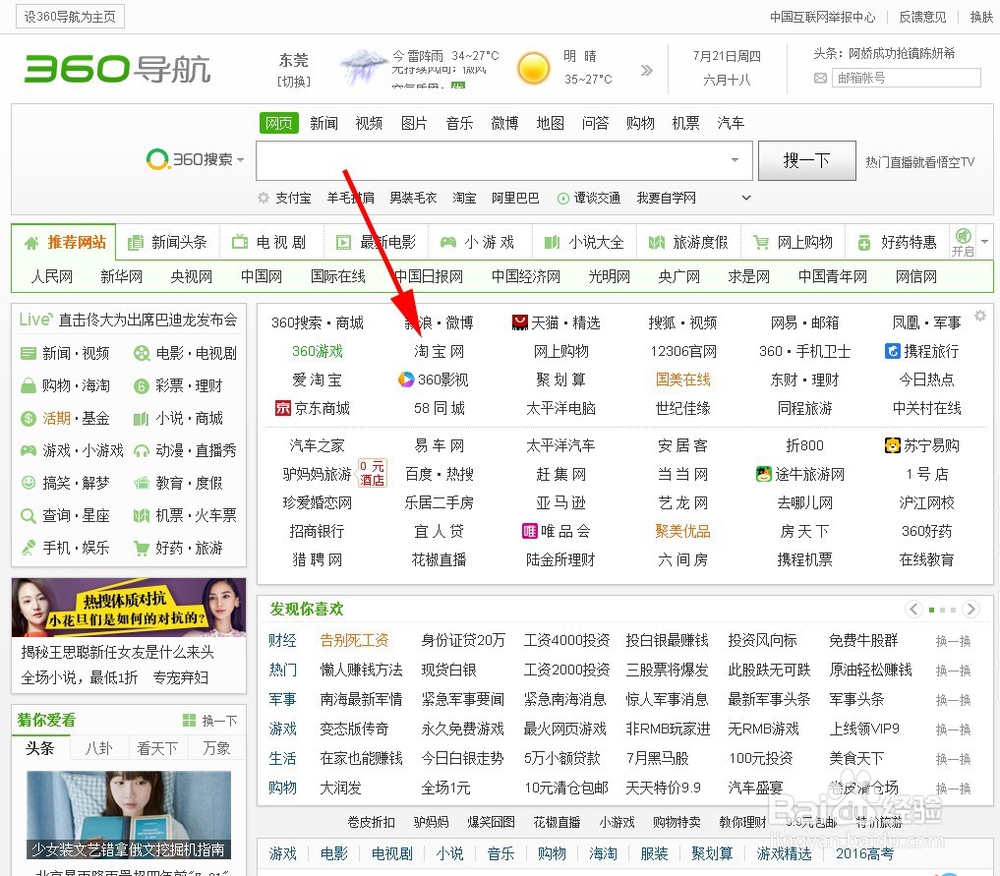Show previous page of 发现你喜欢
This screenshot has height=876, width=1000.
pyautogui.click(x=914, y=609)
